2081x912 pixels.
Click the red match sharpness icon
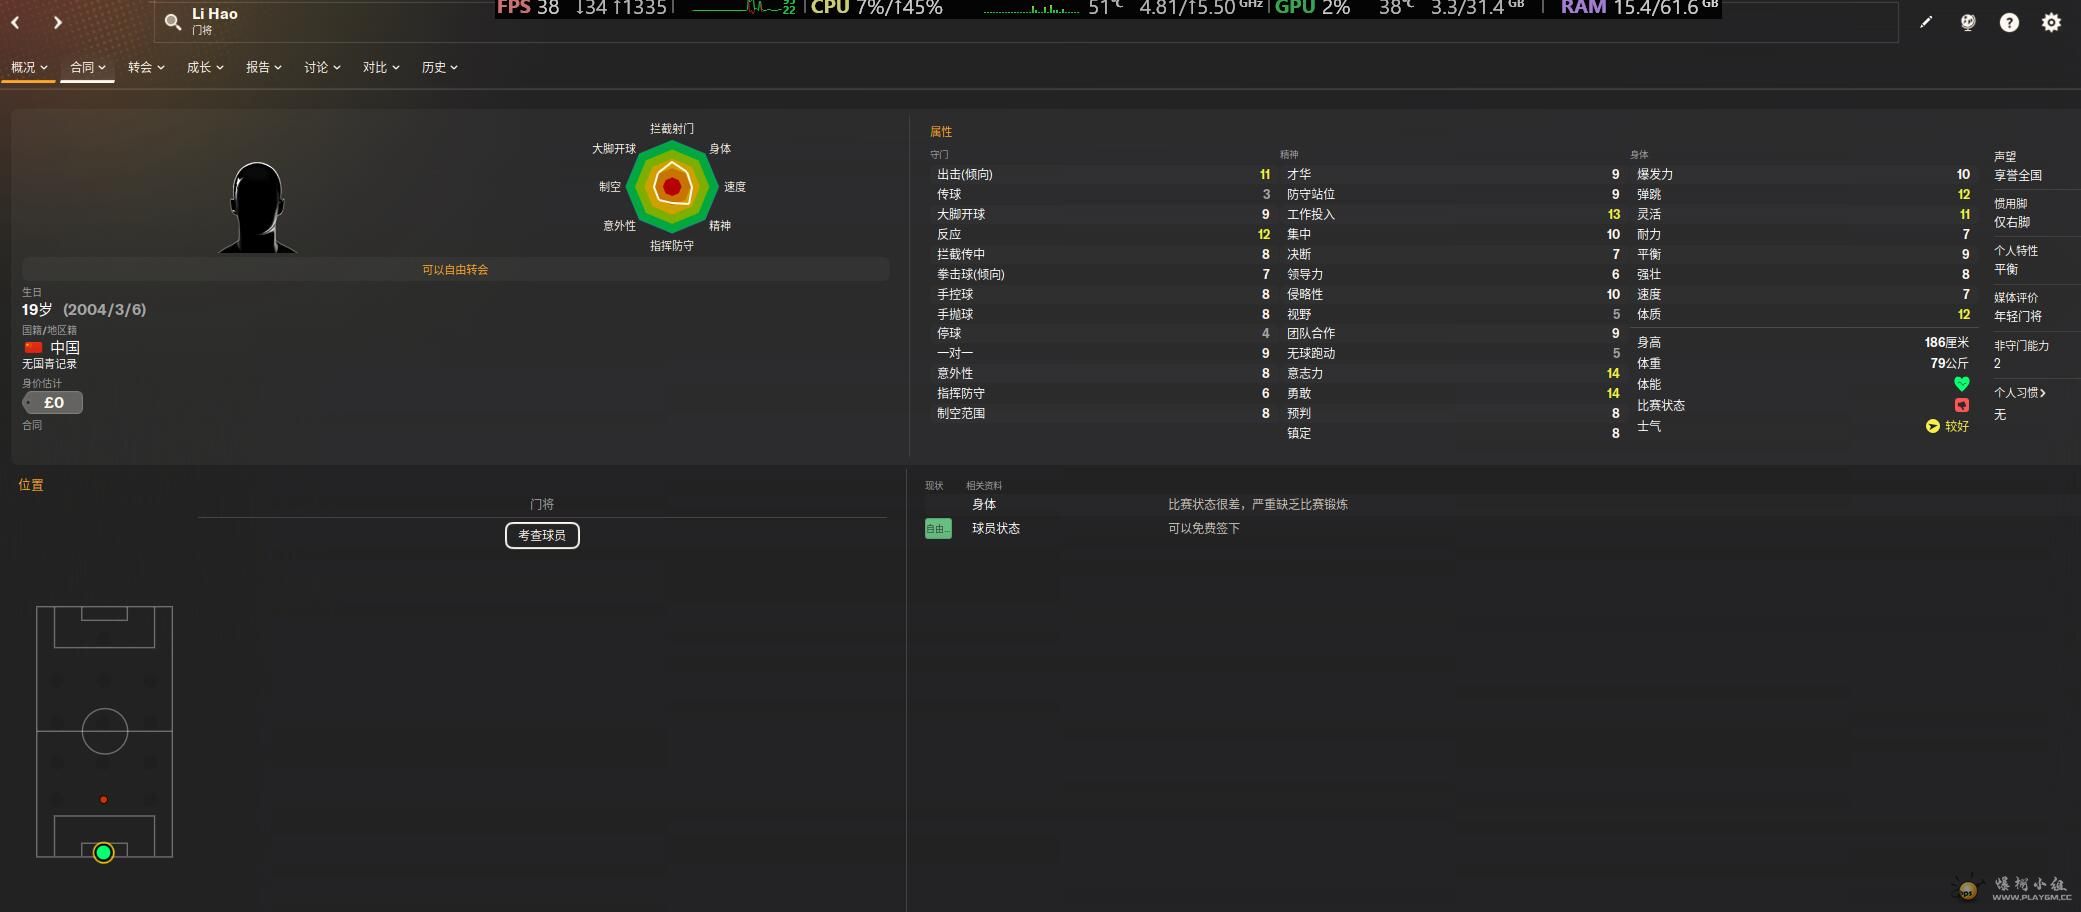click(x=1961, y=405)
